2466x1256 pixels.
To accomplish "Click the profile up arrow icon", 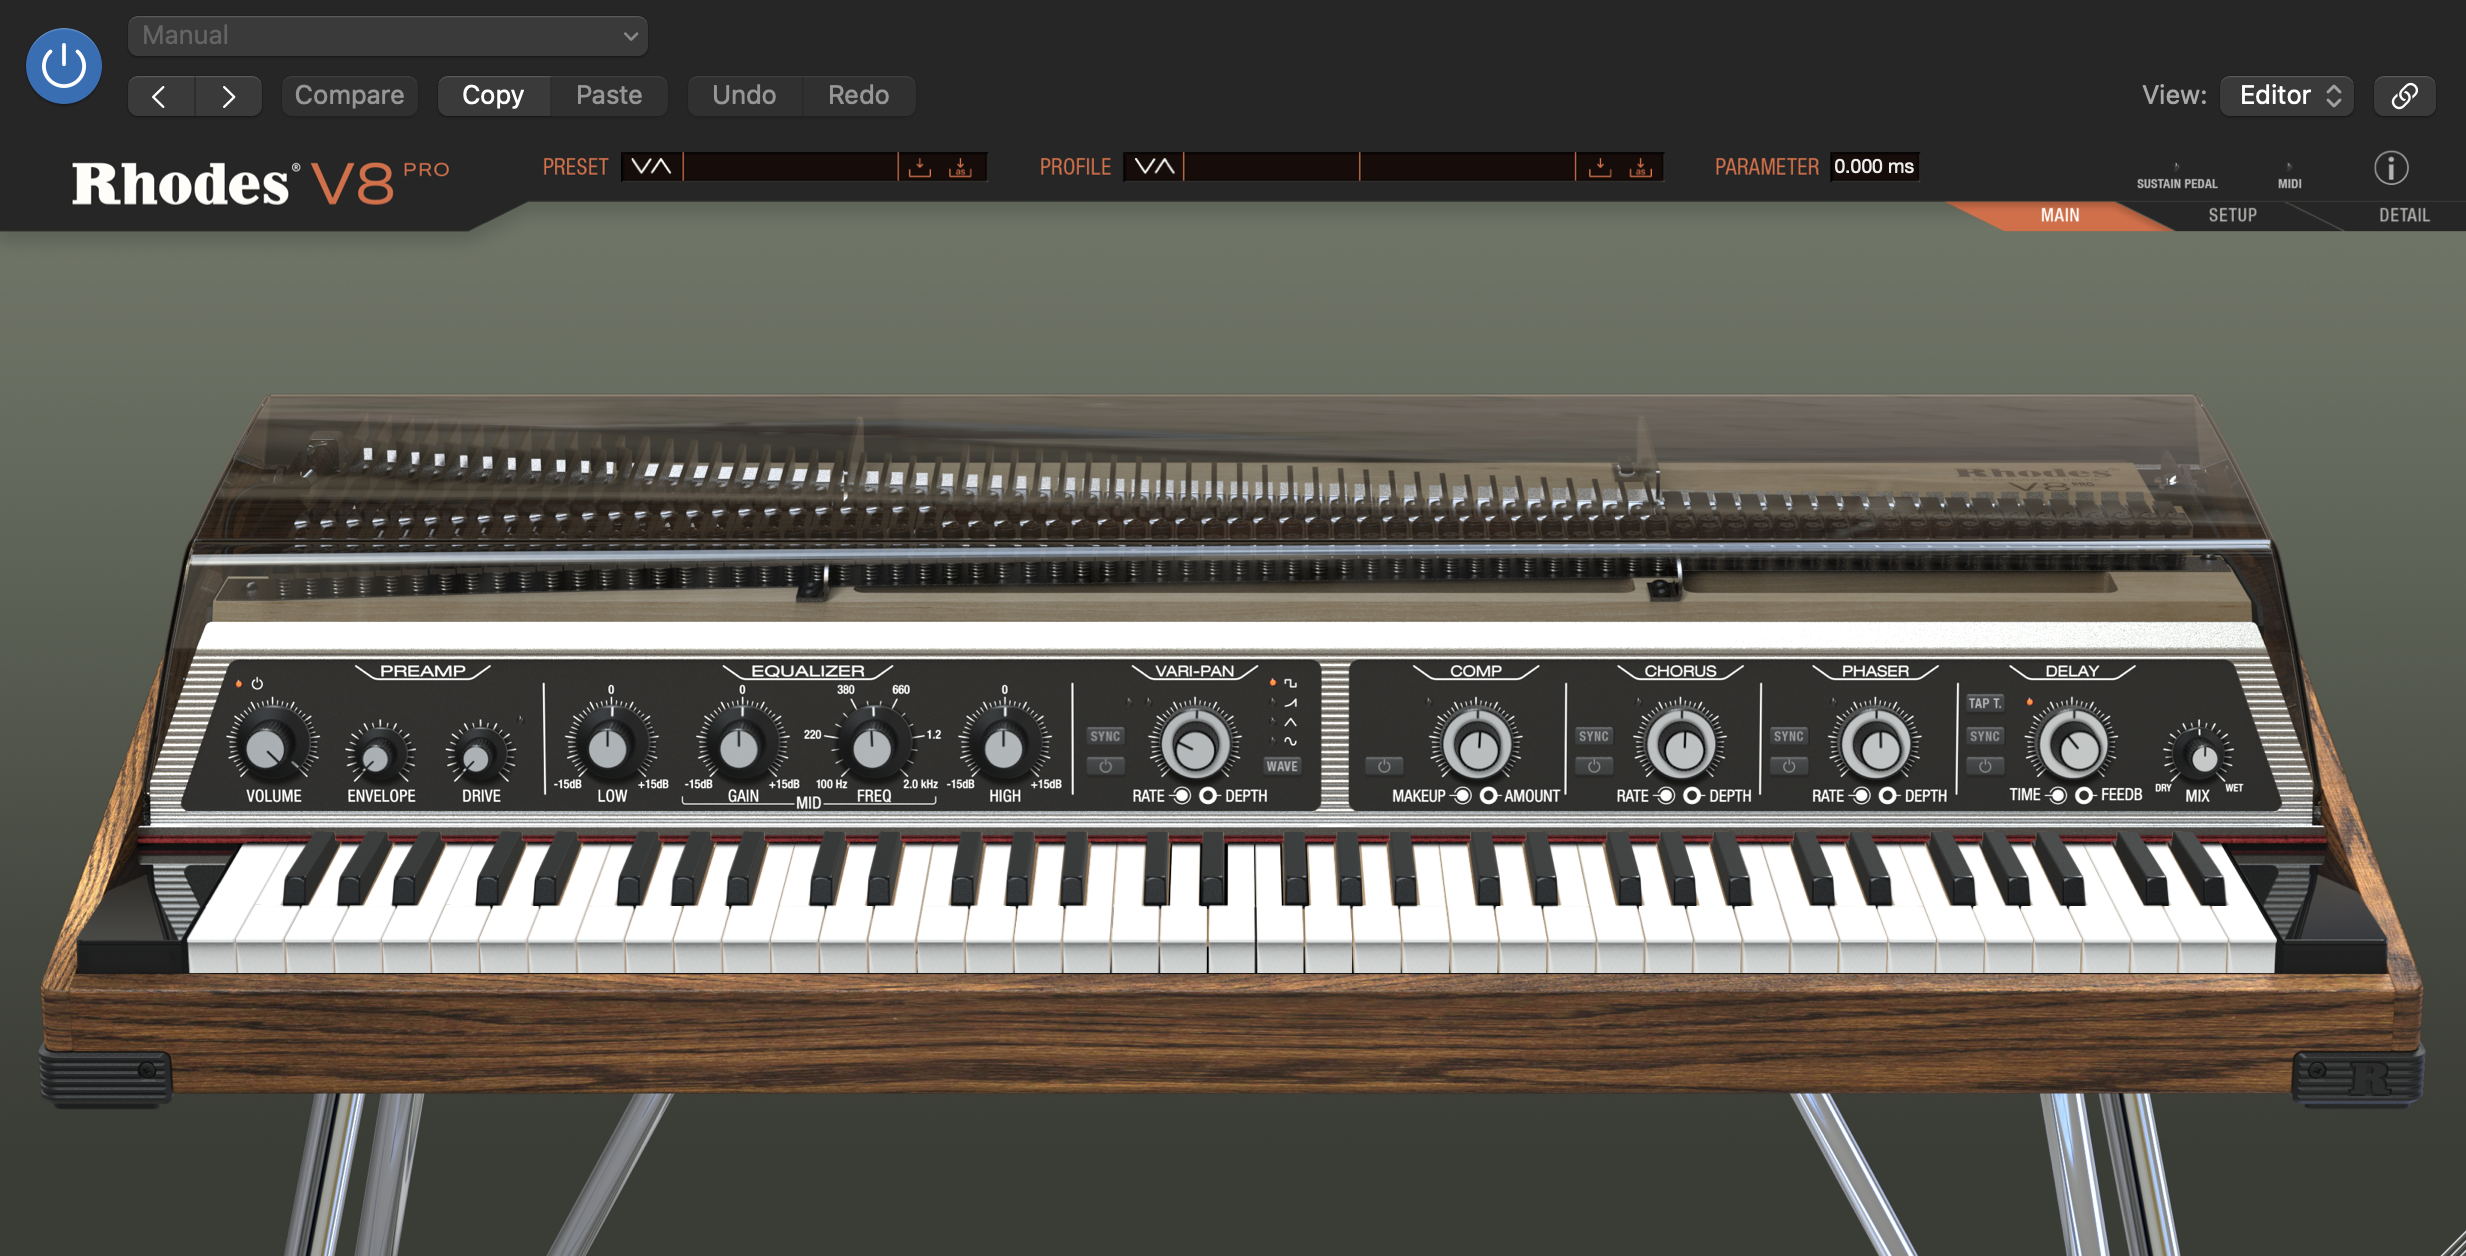I will [x=1165, y=167].
